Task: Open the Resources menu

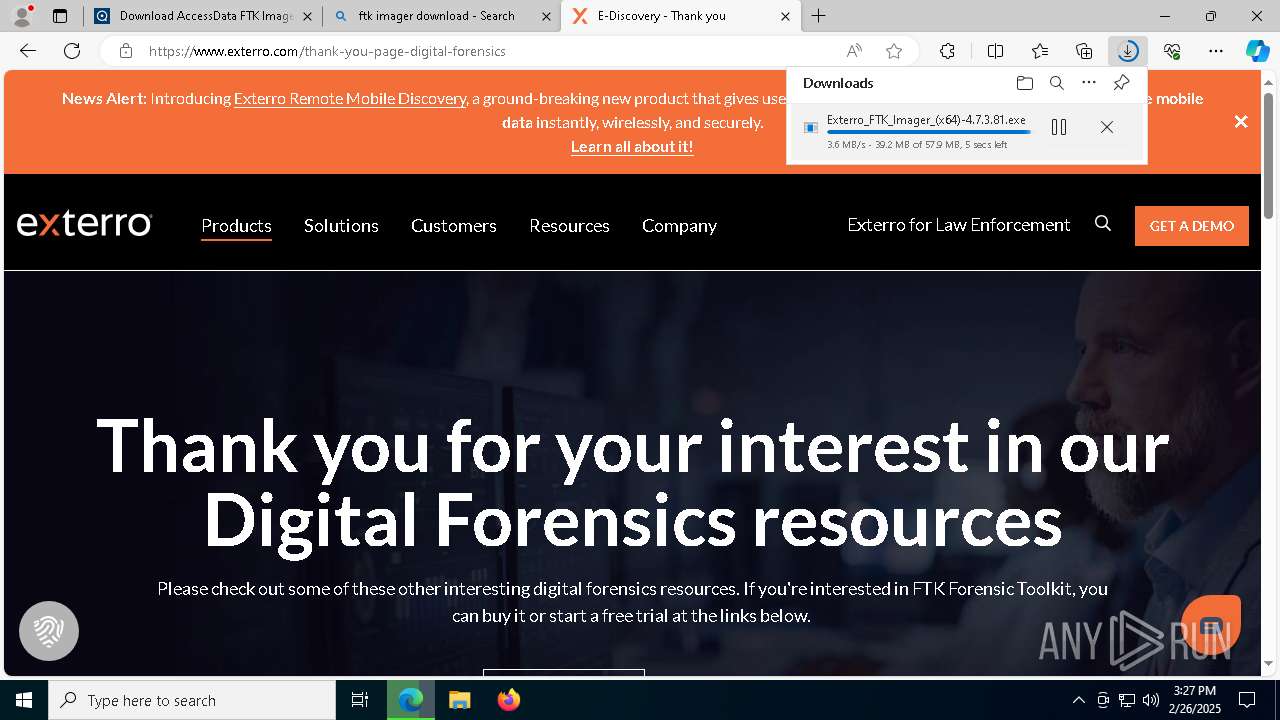Action: pyautogui.click(x=569, y=226)
